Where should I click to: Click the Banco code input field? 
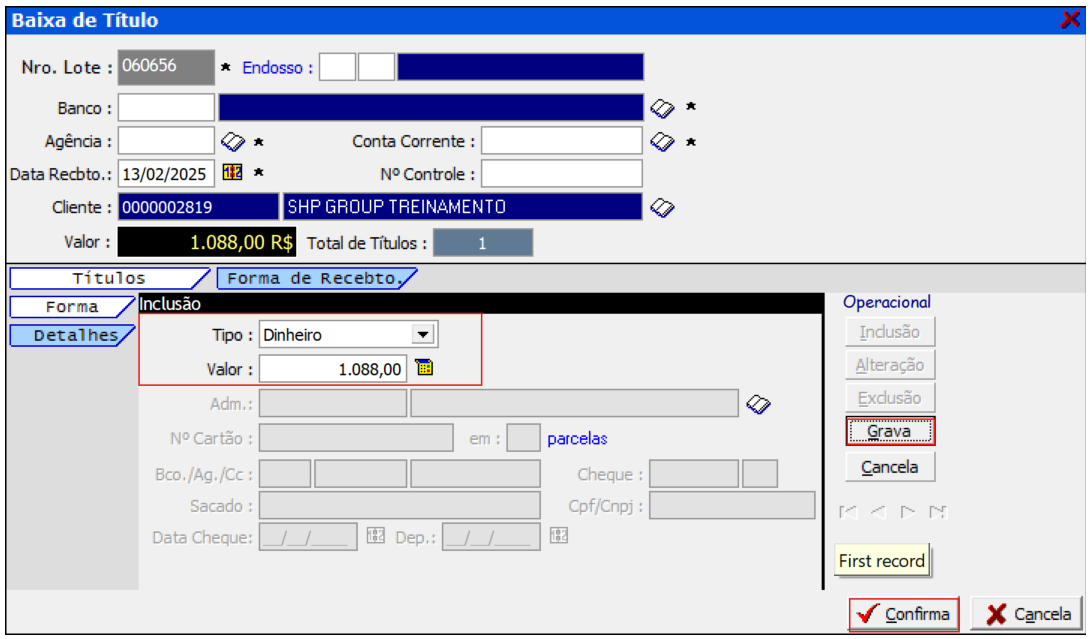[166, 107]
